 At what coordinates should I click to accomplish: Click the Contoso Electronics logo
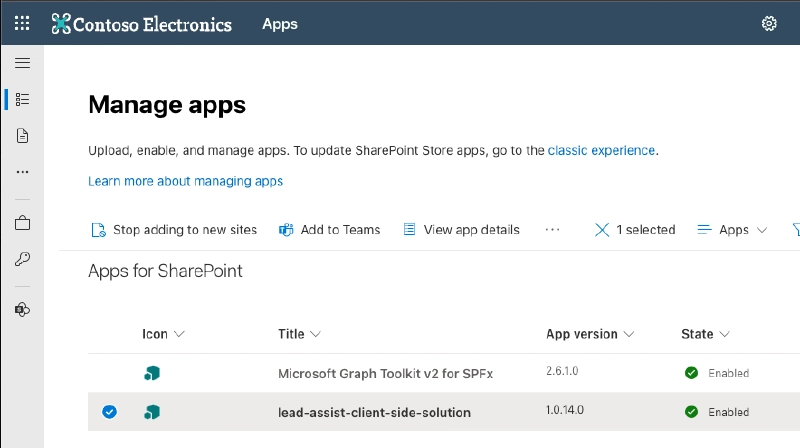tap(142, 24)
